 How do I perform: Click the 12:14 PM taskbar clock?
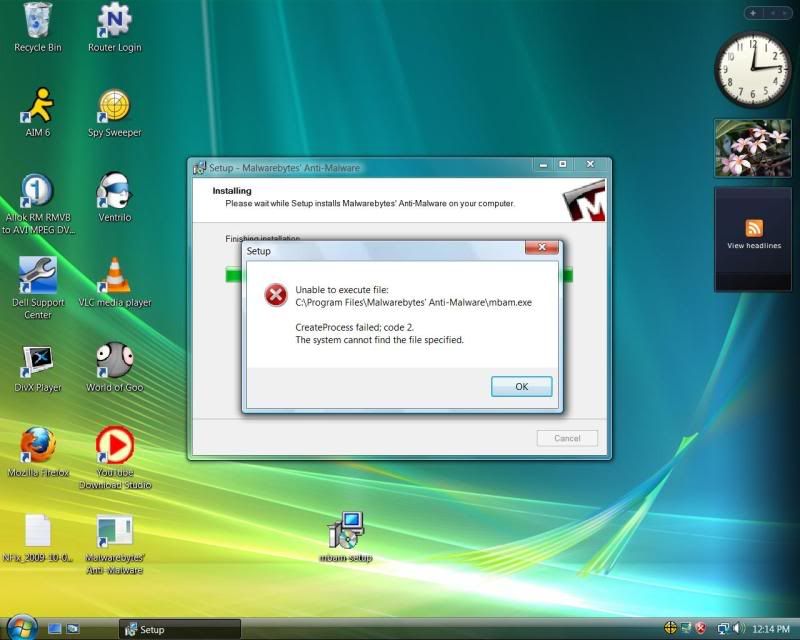771,629
